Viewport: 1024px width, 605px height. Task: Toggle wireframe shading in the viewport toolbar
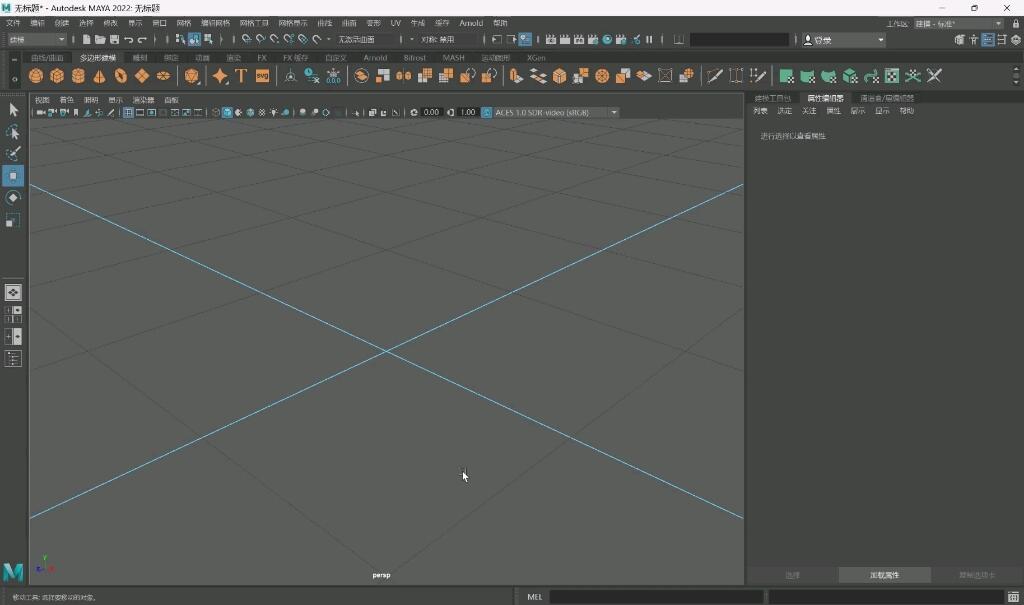point(216,112)
